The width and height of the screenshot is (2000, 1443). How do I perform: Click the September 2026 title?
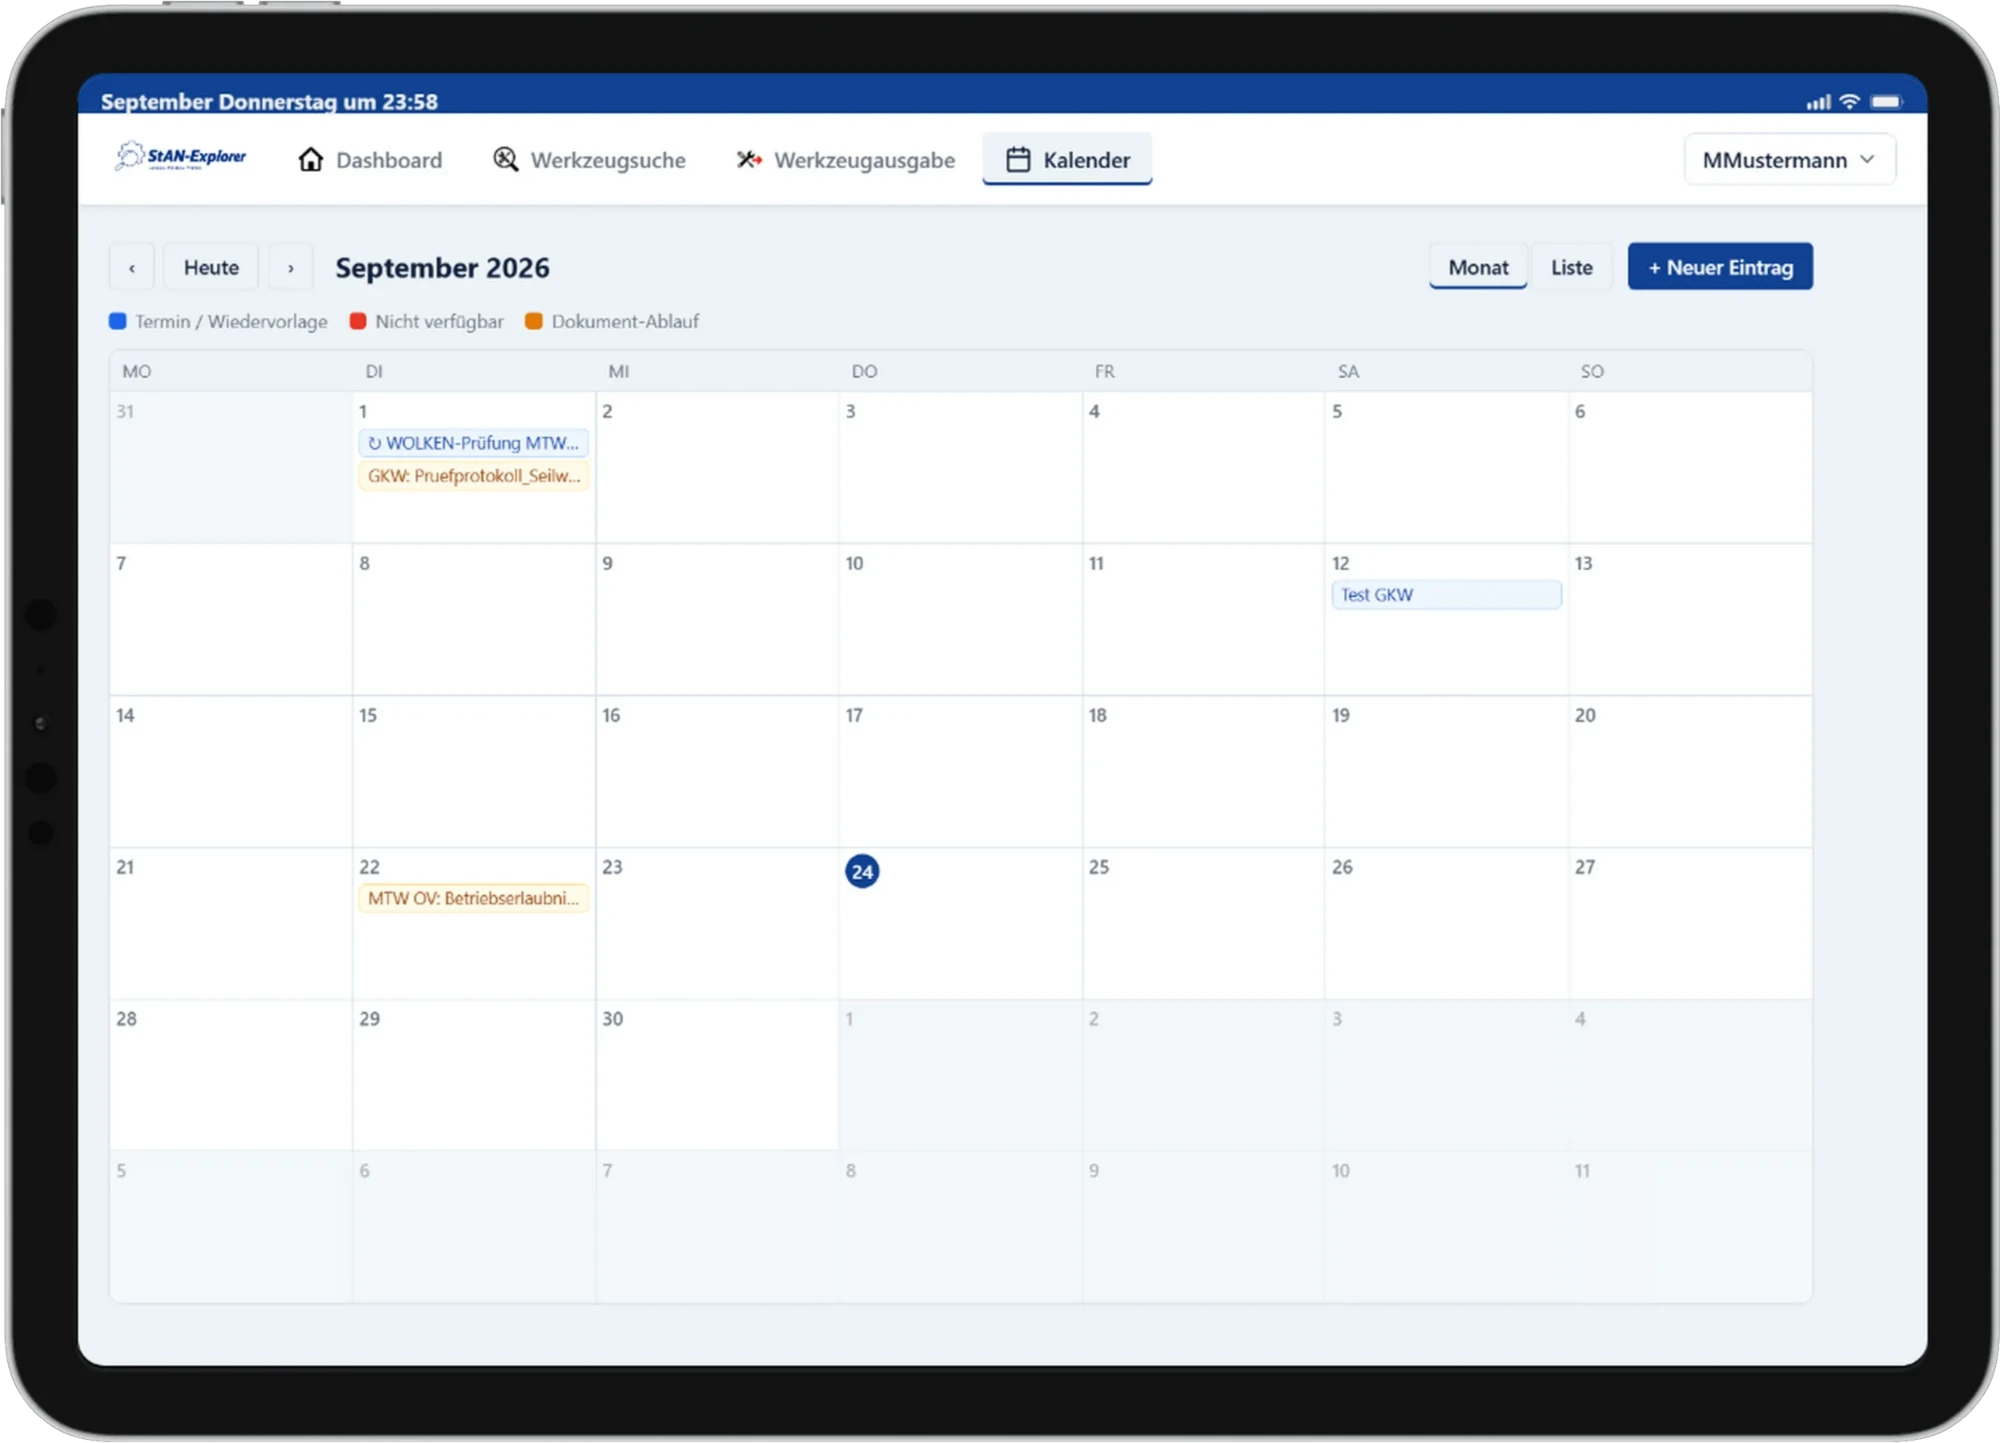click(442, 268)
